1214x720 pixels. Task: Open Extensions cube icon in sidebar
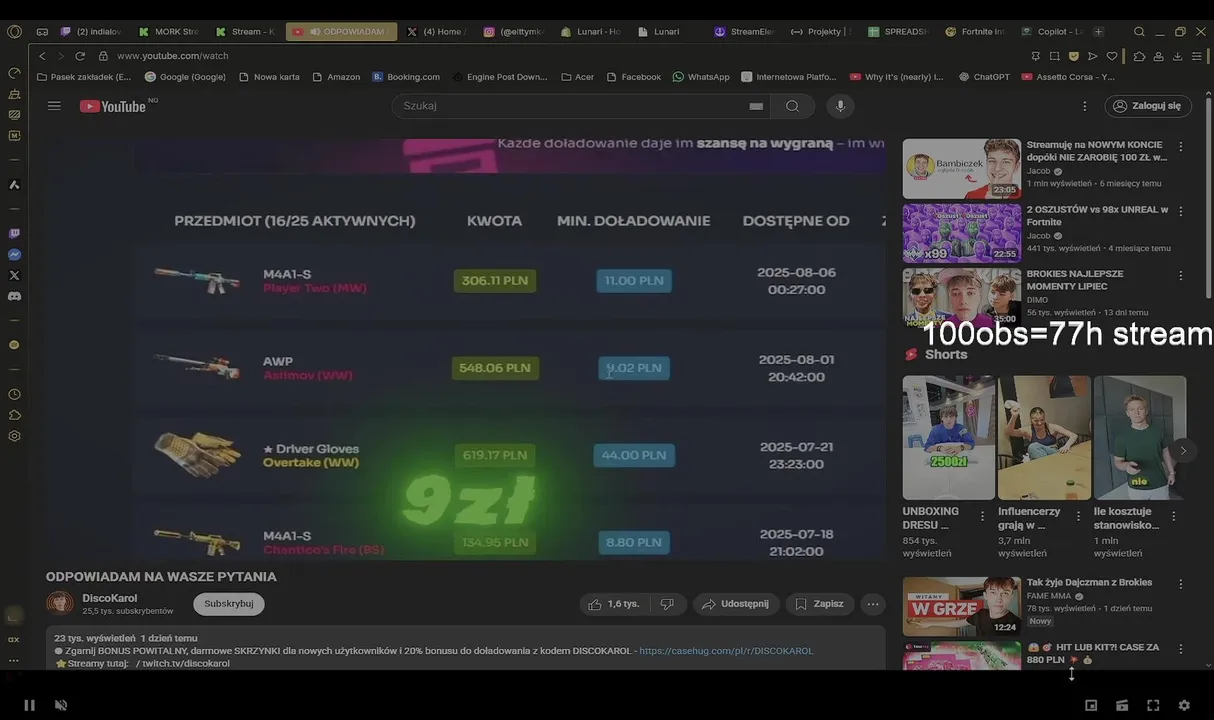click(14, 415)
